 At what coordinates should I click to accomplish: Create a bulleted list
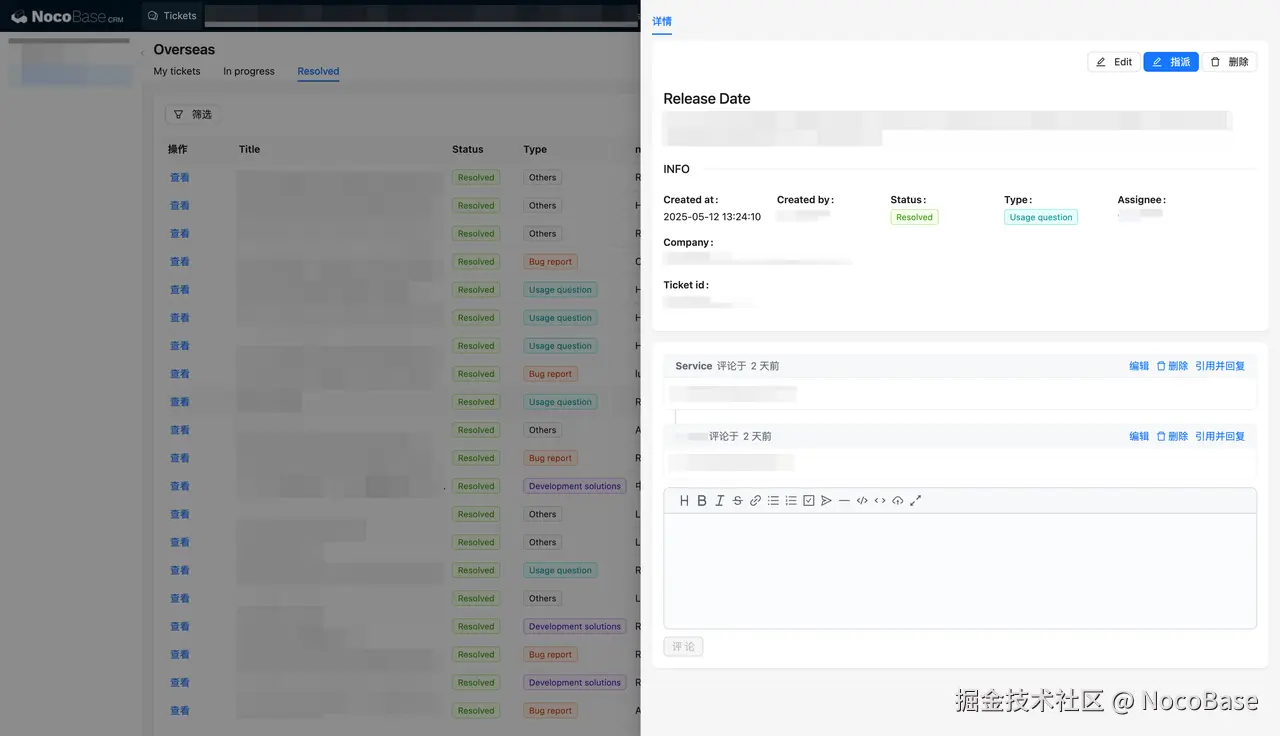pos(773,500)
